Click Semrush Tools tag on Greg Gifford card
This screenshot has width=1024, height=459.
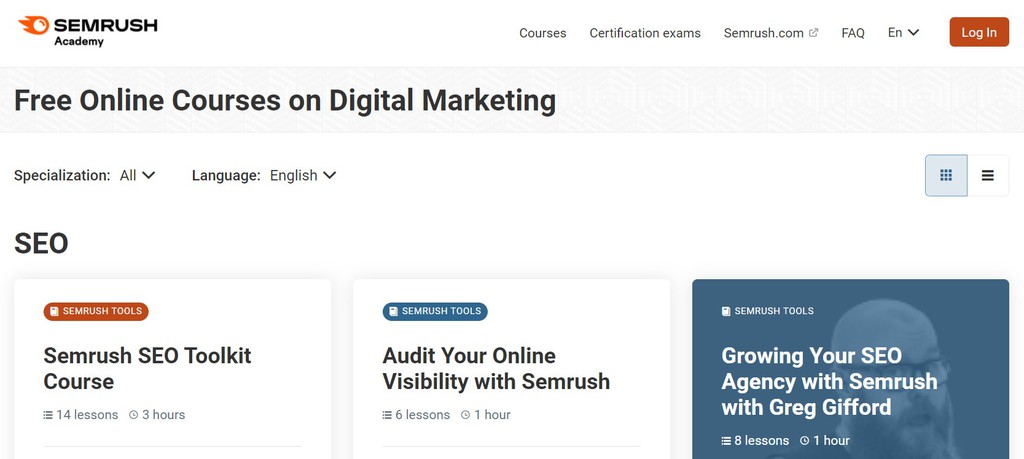(767, 311)
